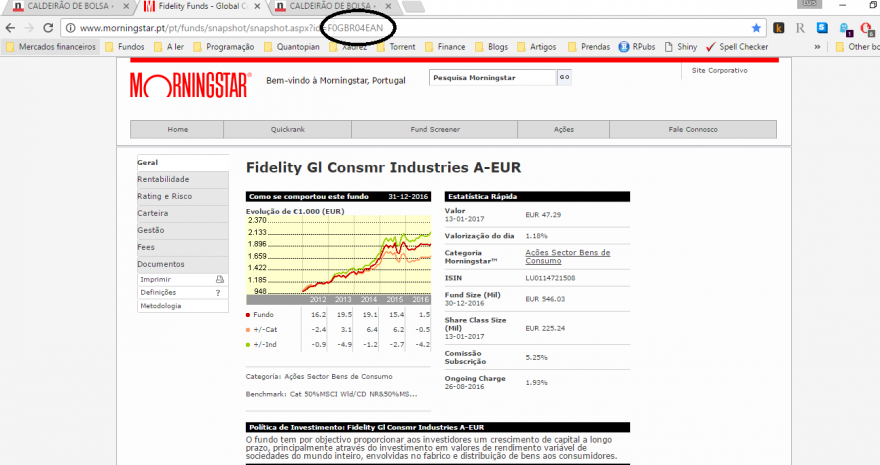Open the Blogs bookmark folder
This screenshot has height=465, width=880.
pyautogui.click(x=492, y=47)
